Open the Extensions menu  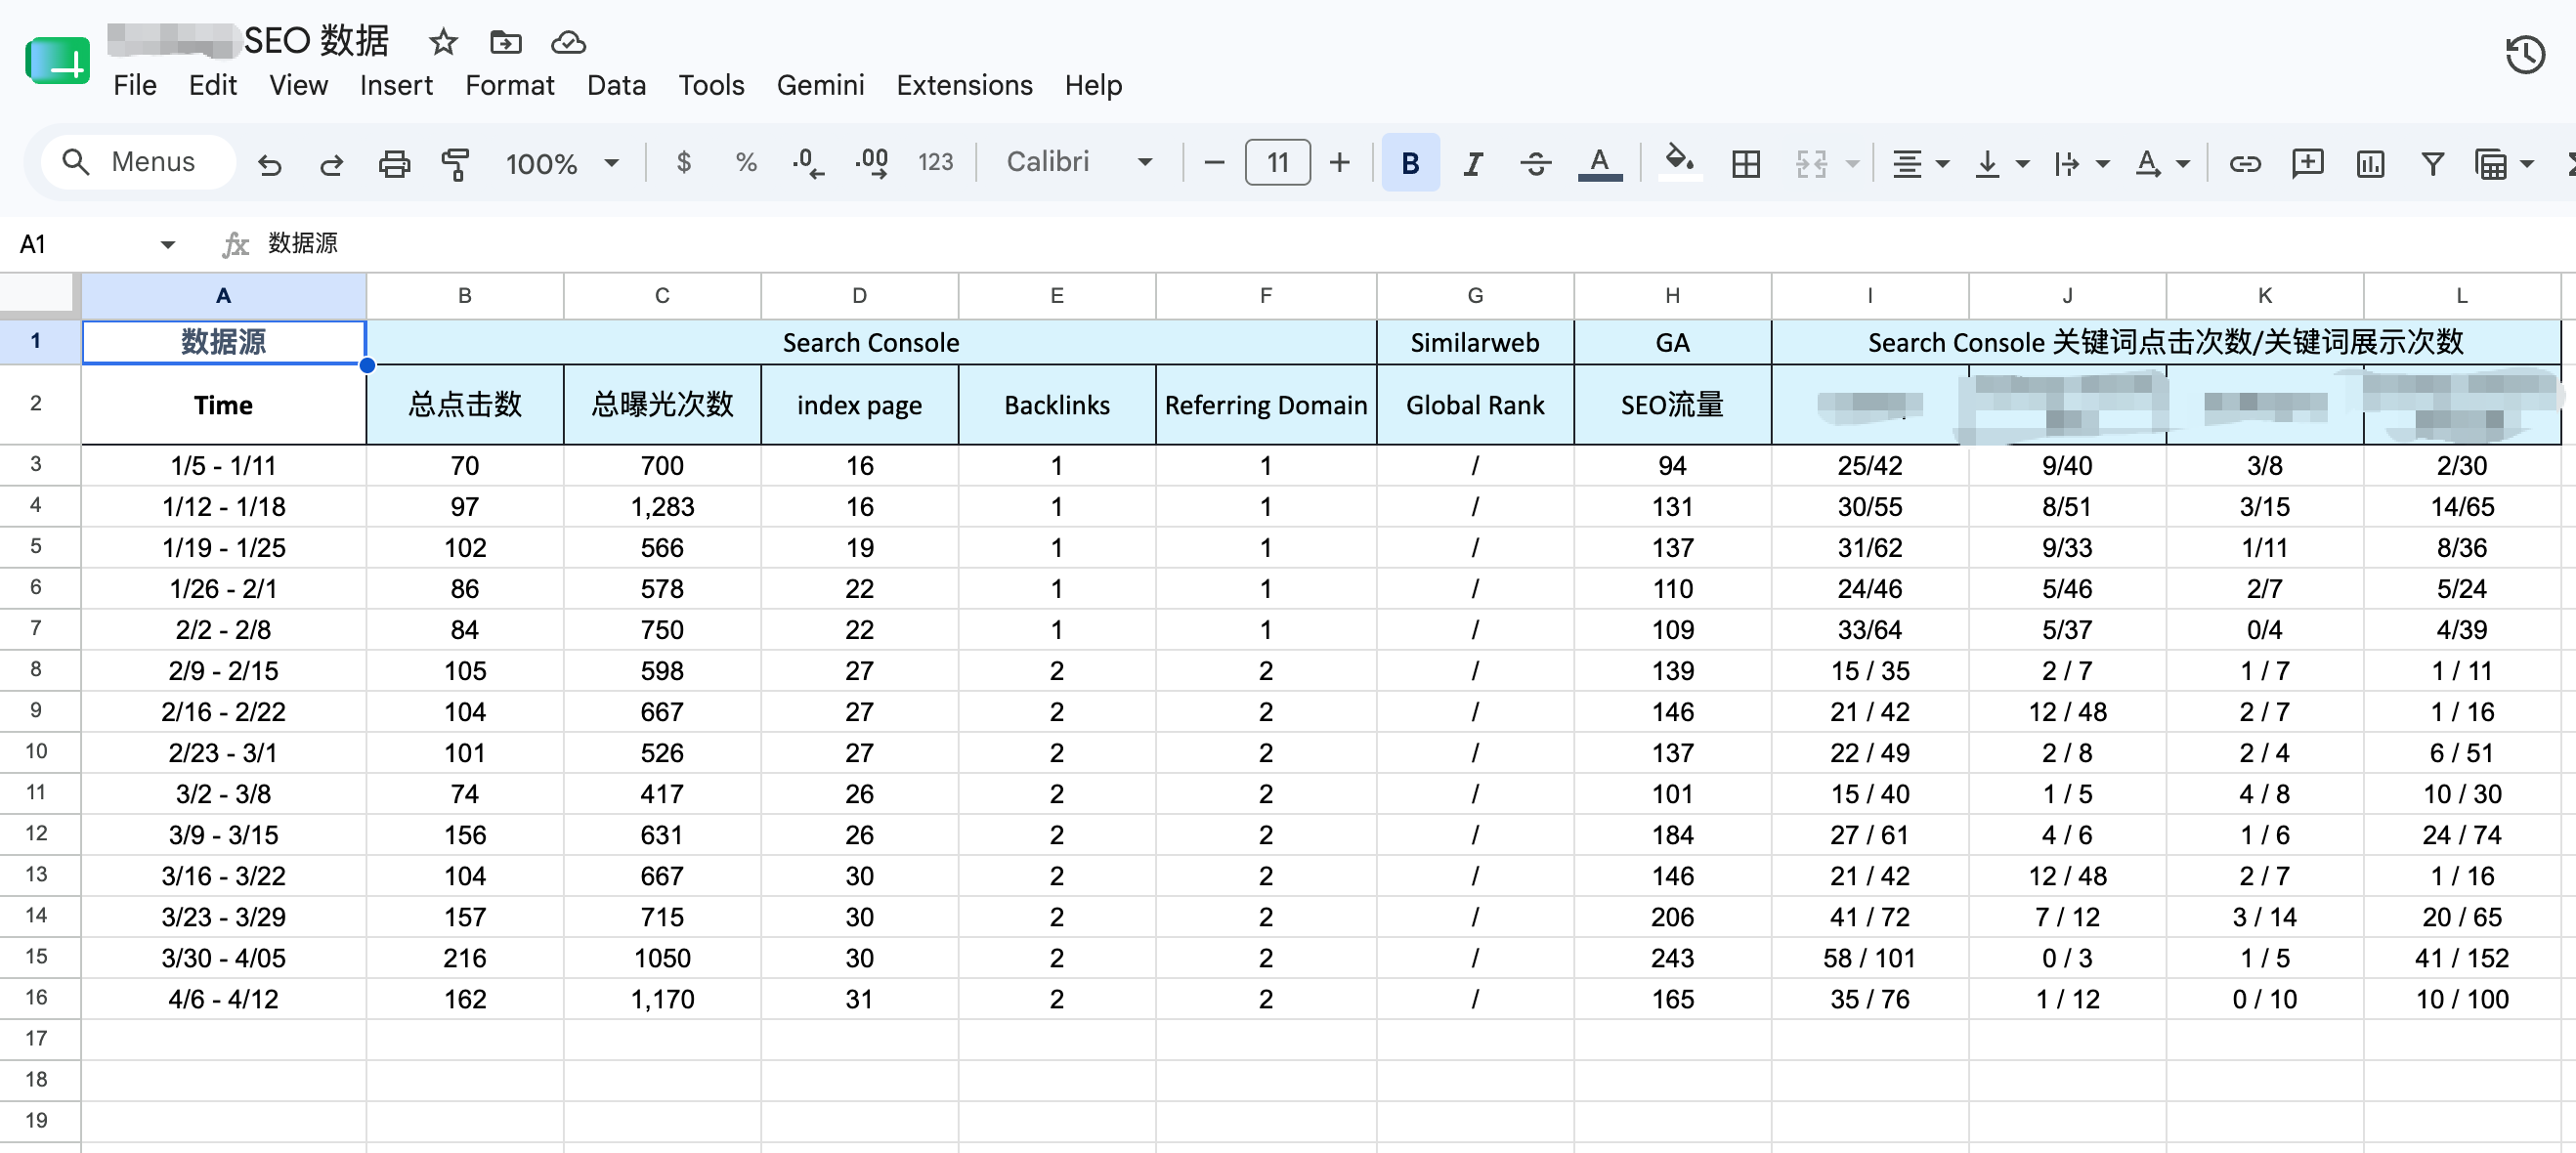[x=964, y=85]
